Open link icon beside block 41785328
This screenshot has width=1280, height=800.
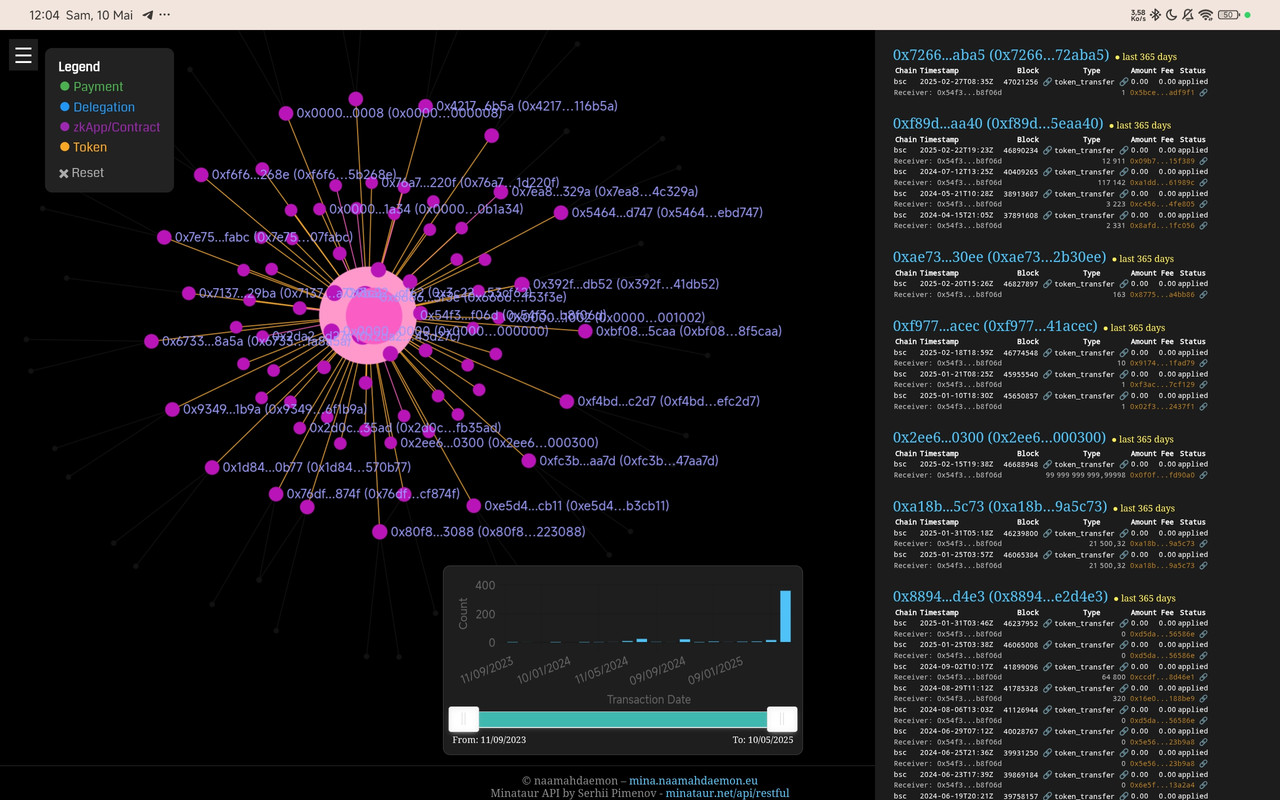pyautogui.click(x=1047, y=688)
